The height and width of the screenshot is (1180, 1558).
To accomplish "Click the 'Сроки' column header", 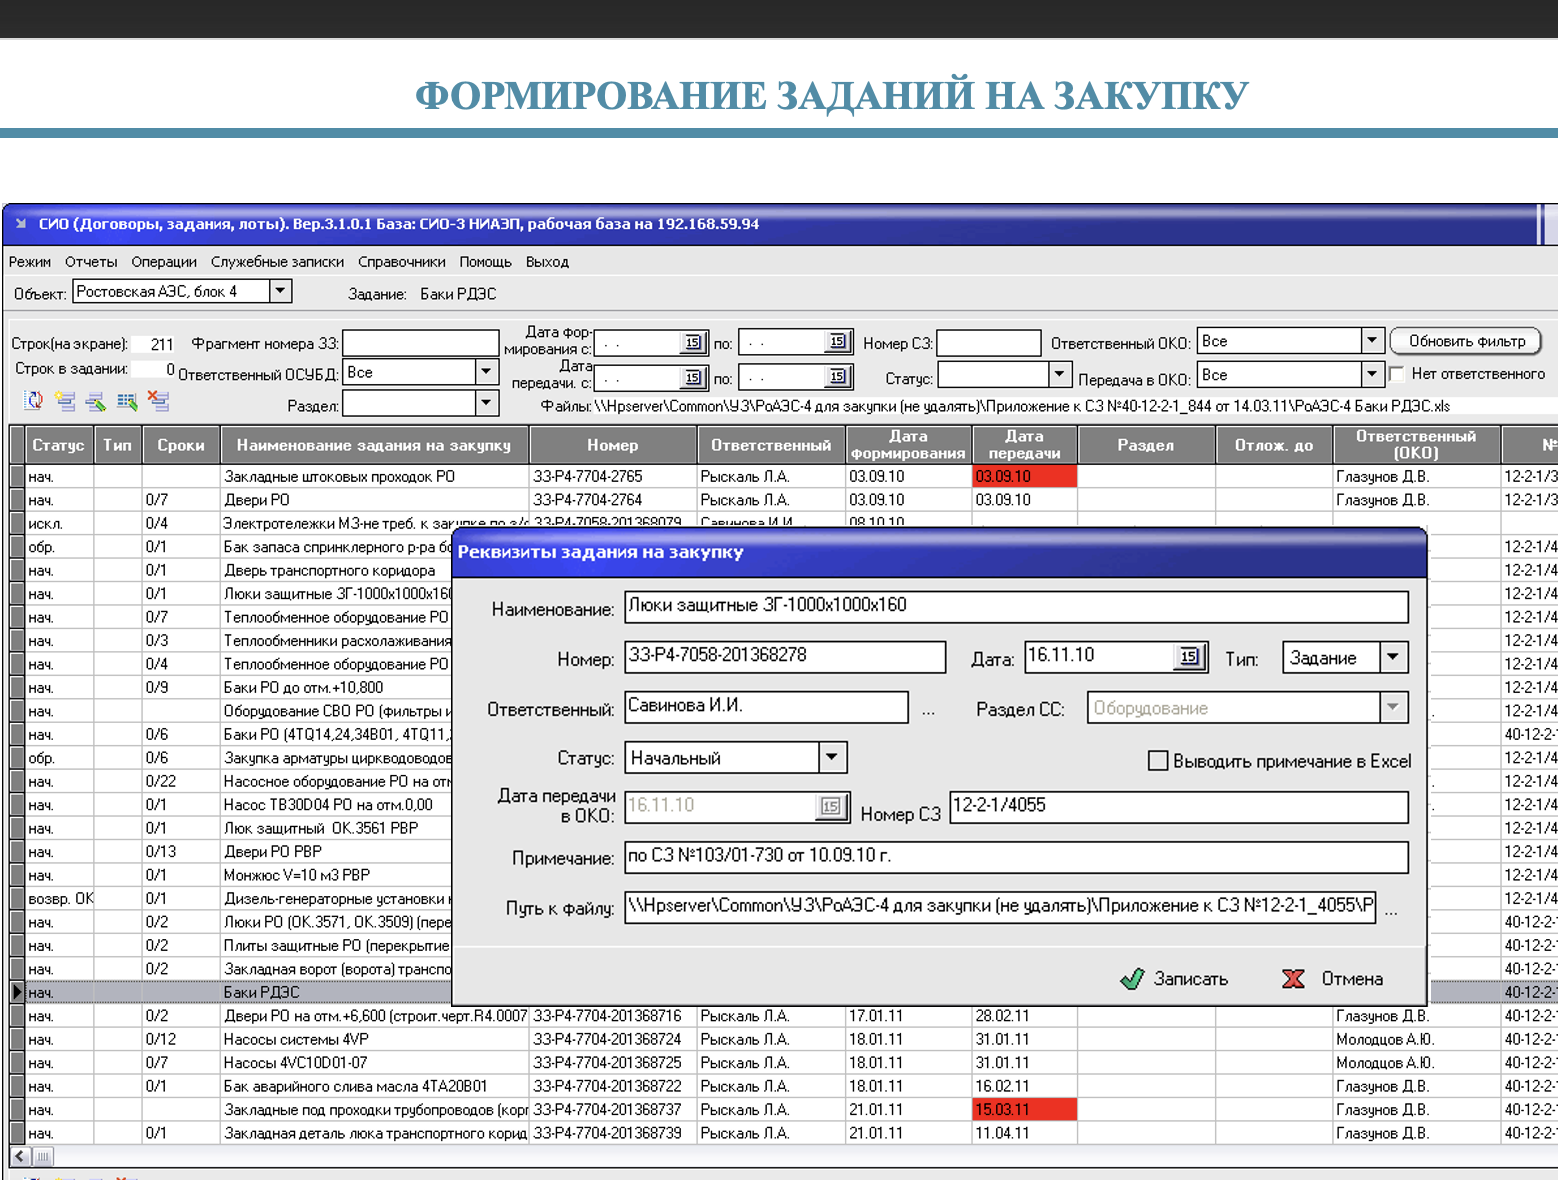I will (x=180, y=445).
